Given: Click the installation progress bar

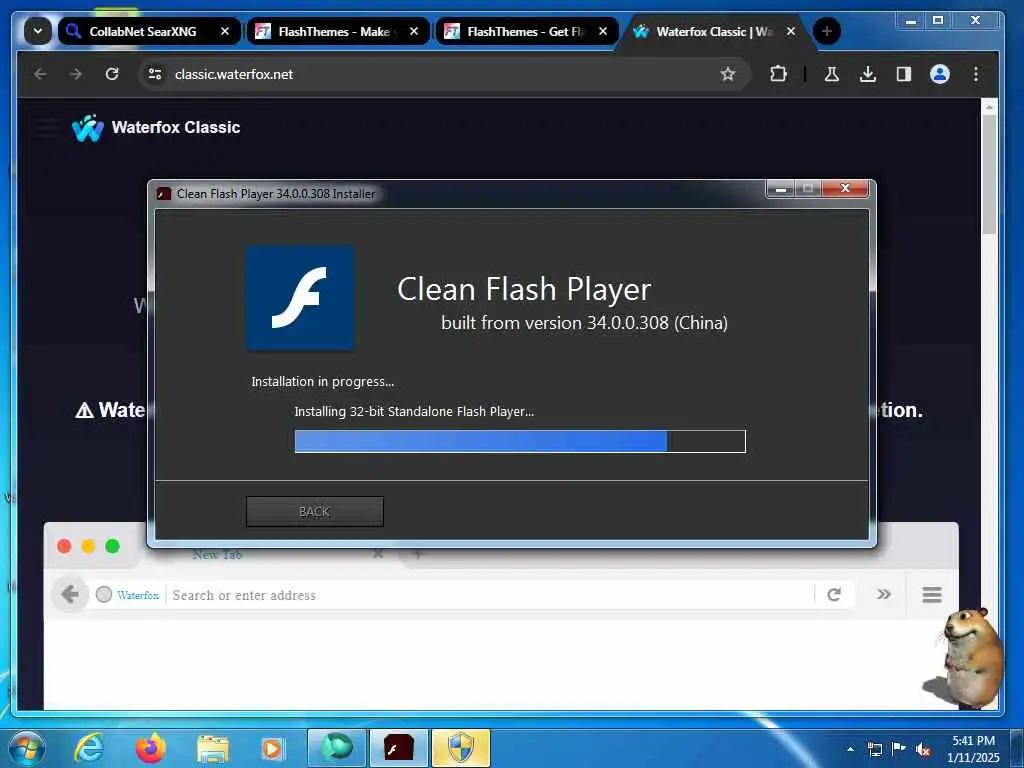Looking at the screenshot, I should [x=520, y=441].
